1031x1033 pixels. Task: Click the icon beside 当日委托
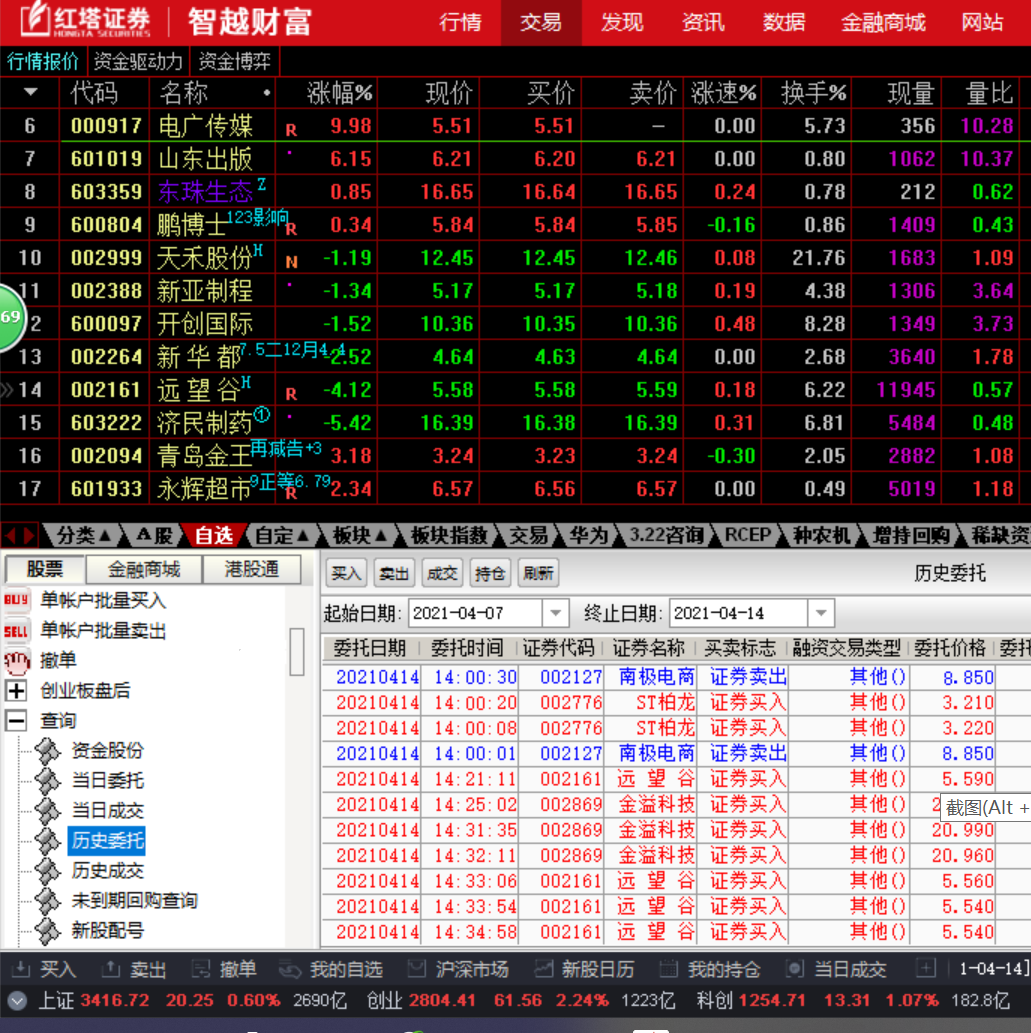click(47, 781)
